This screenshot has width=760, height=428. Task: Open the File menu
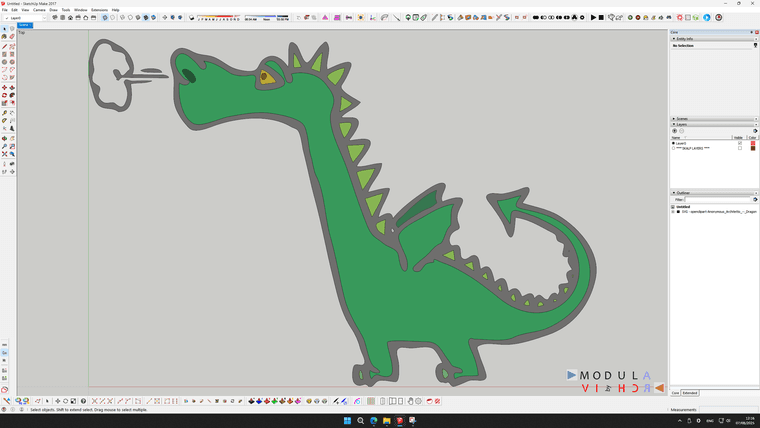4,10
